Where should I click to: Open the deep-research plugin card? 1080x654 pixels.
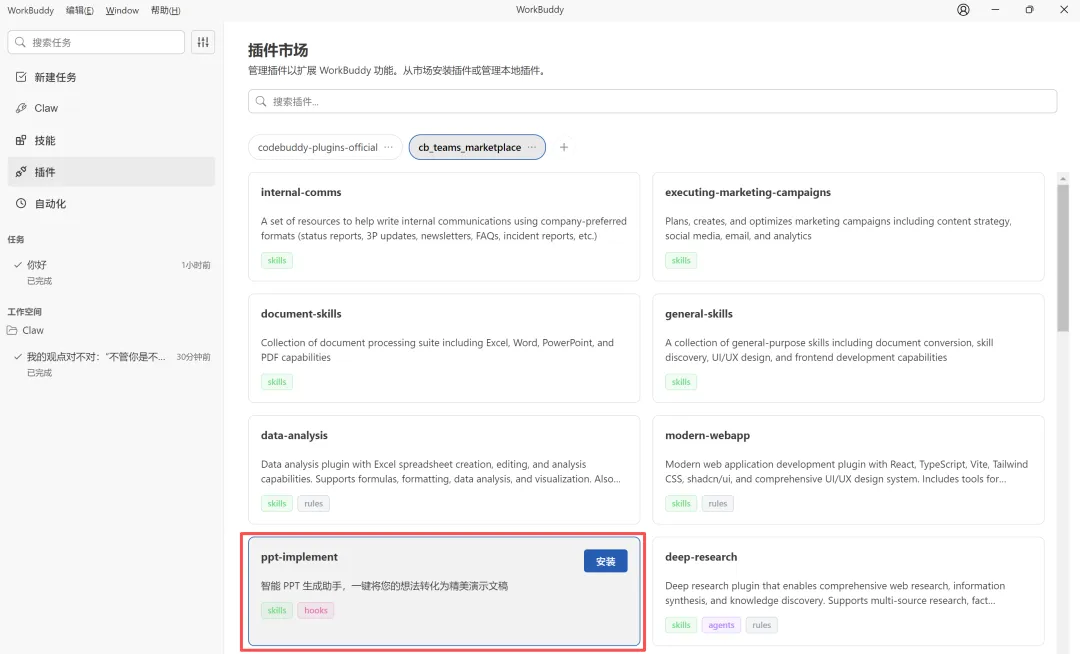(x=848, y=591)
